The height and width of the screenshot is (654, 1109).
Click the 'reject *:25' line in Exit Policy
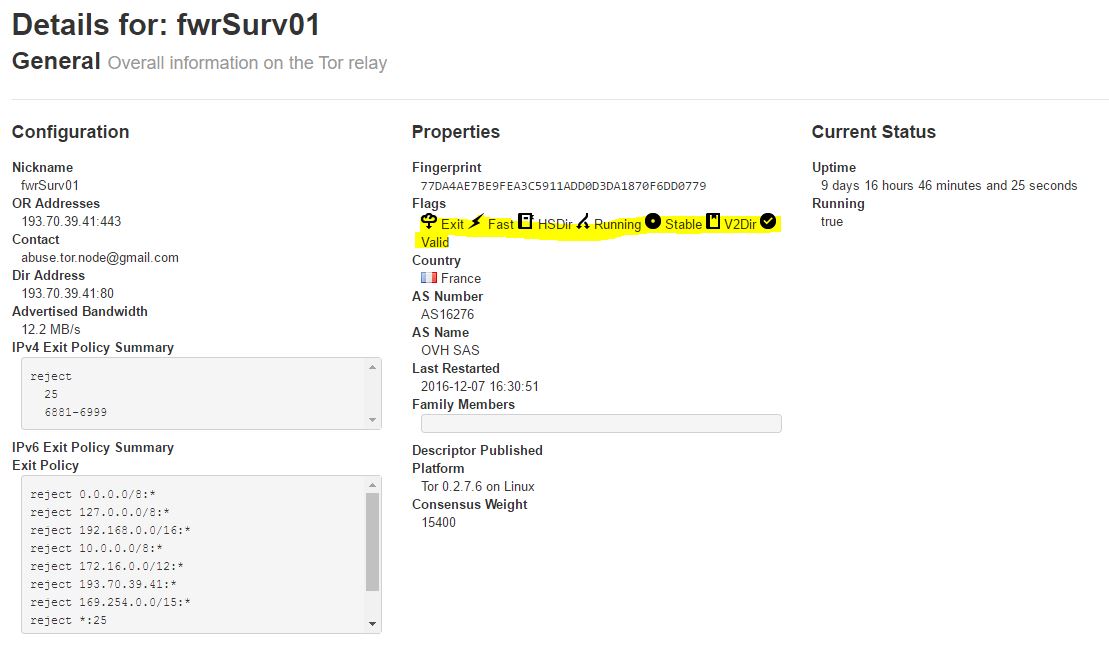pos(68,620)
